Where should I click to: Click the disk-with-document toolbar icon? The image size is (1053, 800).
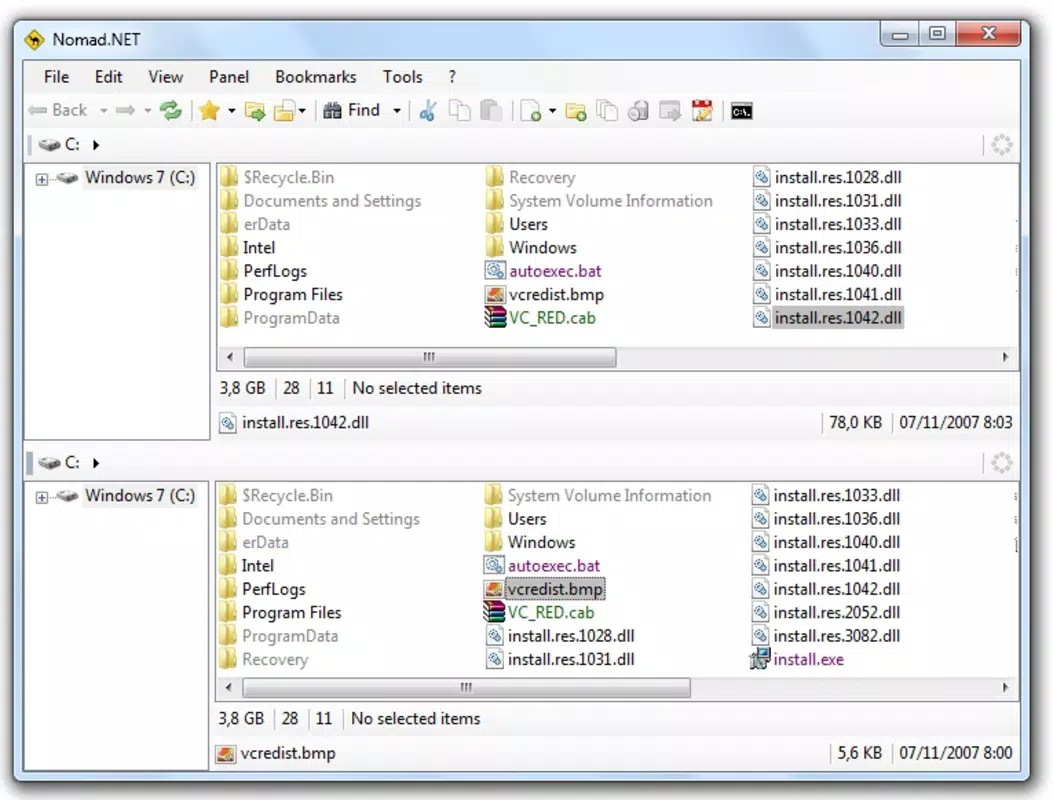tap(638, 111)
